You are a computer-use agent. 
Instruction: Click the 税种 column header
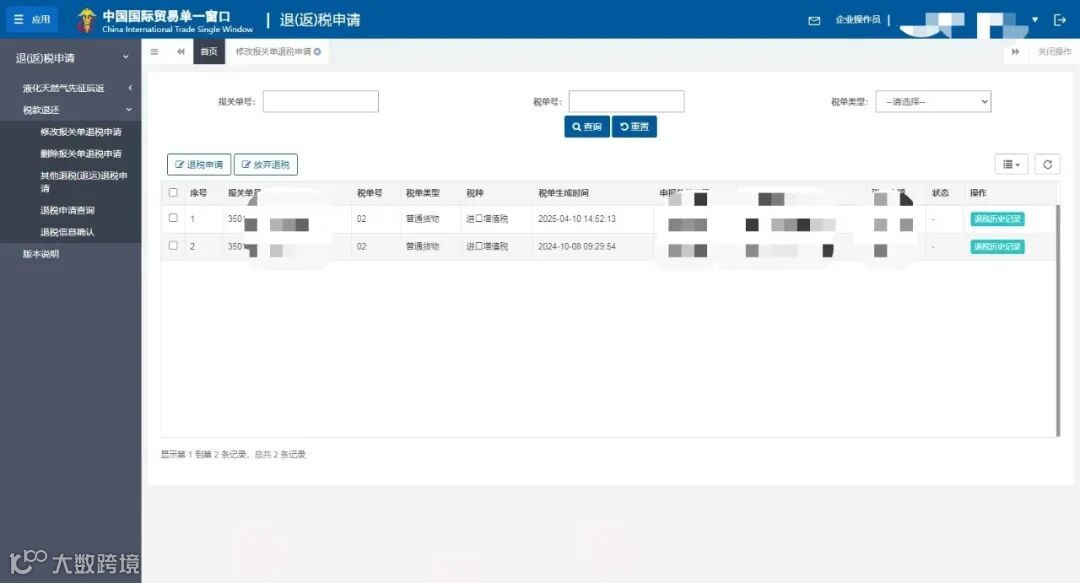point(475,193)
